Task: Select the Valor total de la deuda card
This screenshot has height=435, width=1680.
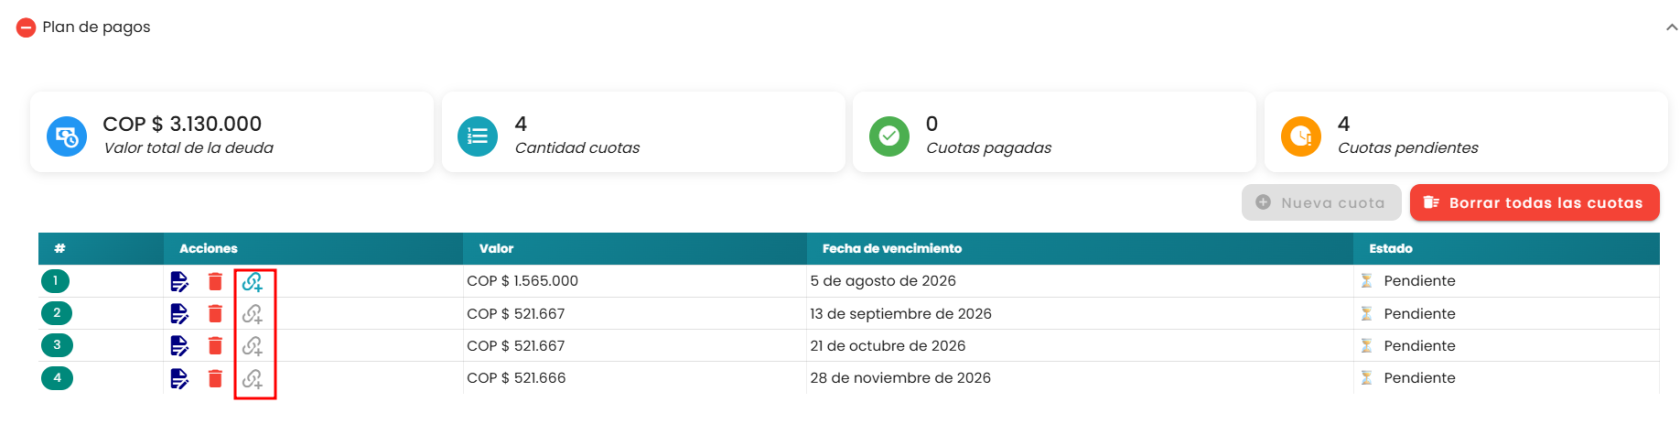Action: (231, 133)
